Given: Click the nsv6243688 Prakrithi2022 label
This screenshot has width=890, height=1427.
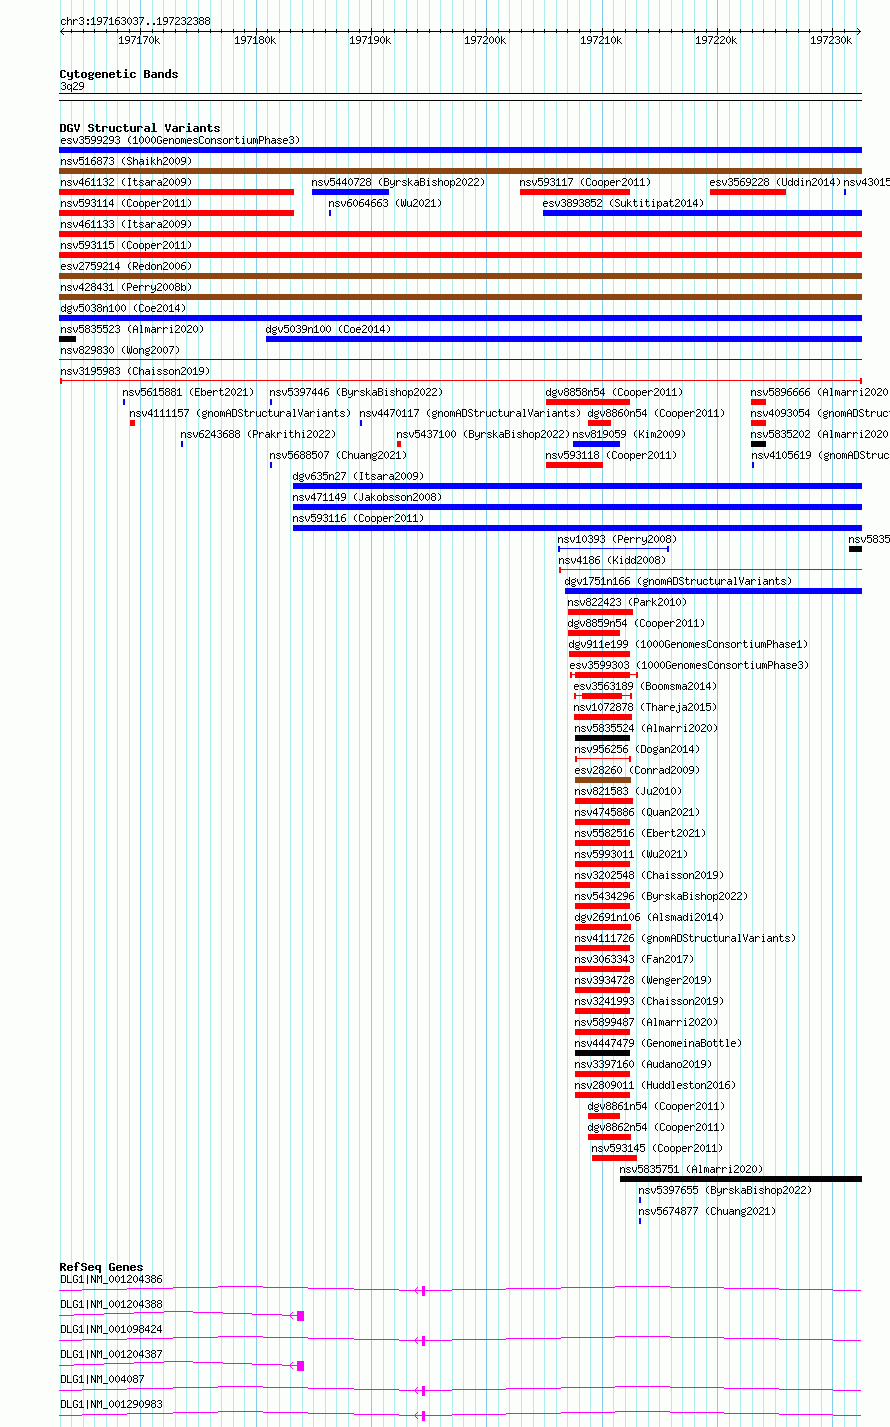Looking at the screenshot, I should [x=258, y=434].
